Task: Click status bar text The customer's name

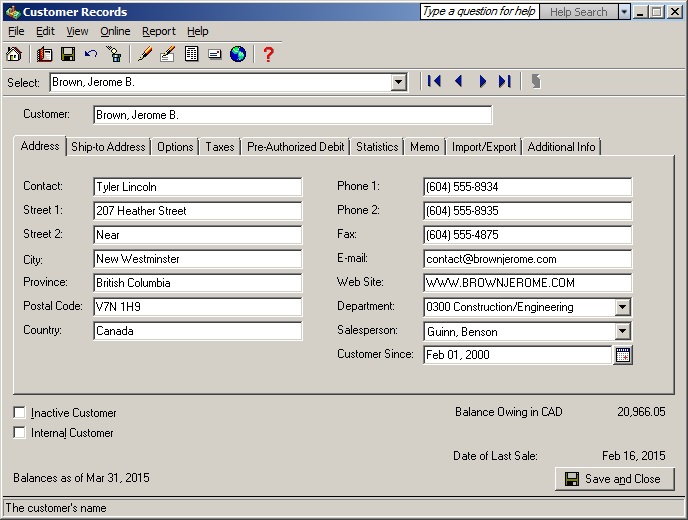Action: (56, 508)
